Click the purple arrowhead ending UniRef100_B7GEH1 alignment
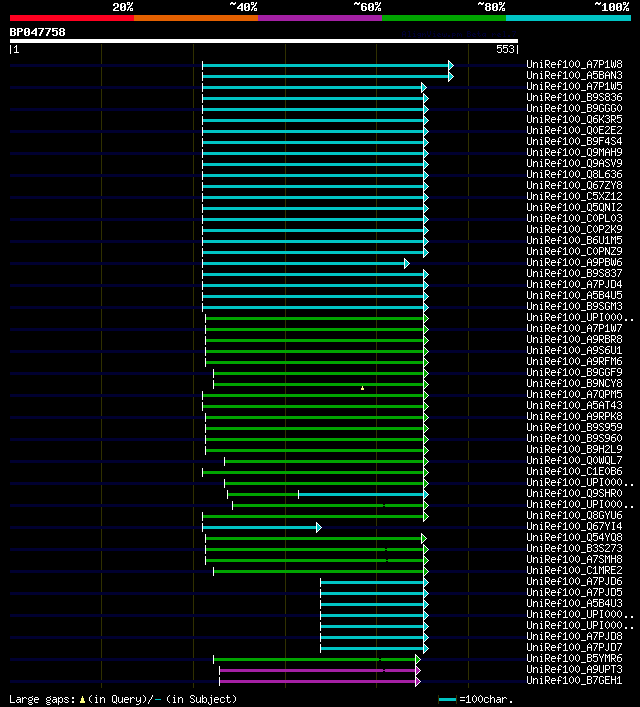Image resolution: width=640 pixels, height=707 pixels. click(418, 681)
